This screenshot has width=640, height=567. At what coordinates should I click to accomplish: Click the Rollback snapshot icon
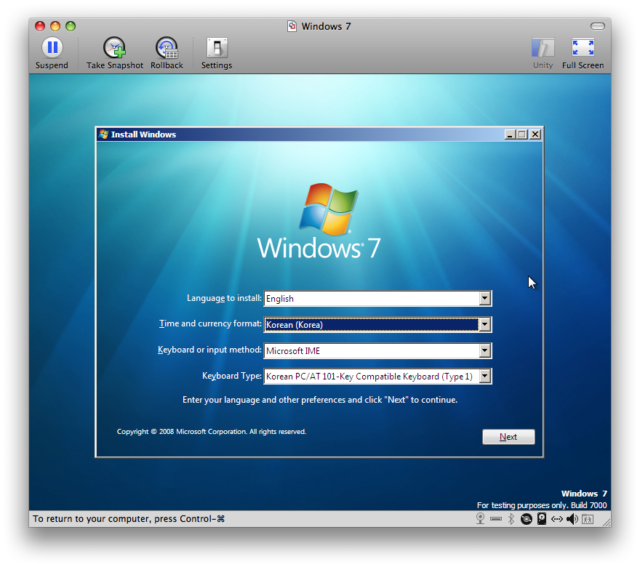point(167,47)
